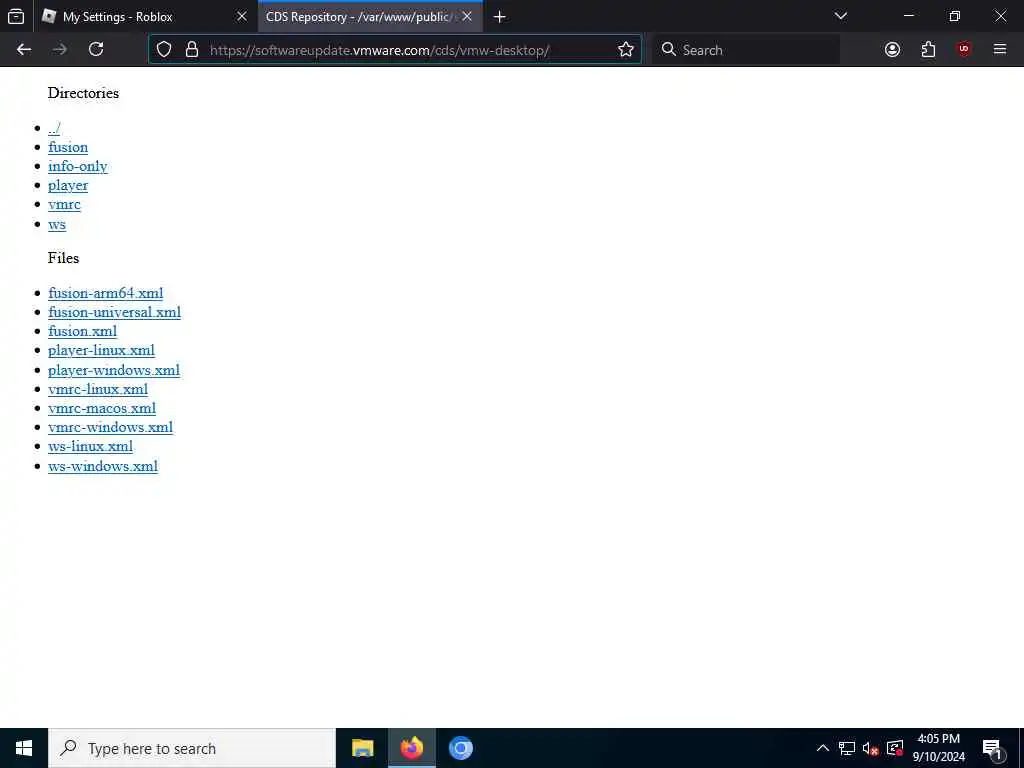
Task: Open the vmrc directory
Action: coord(64,204)
